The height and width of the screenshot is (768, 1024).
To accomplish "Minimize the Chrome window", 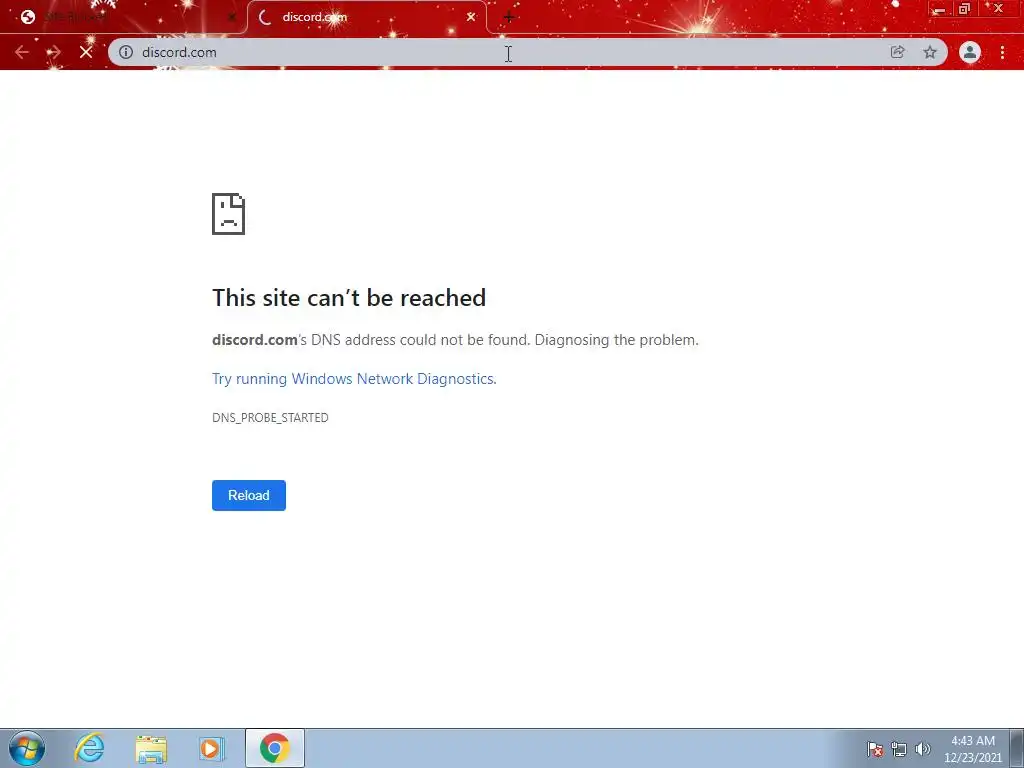I will pyautogui.click(x=939, y=9).
